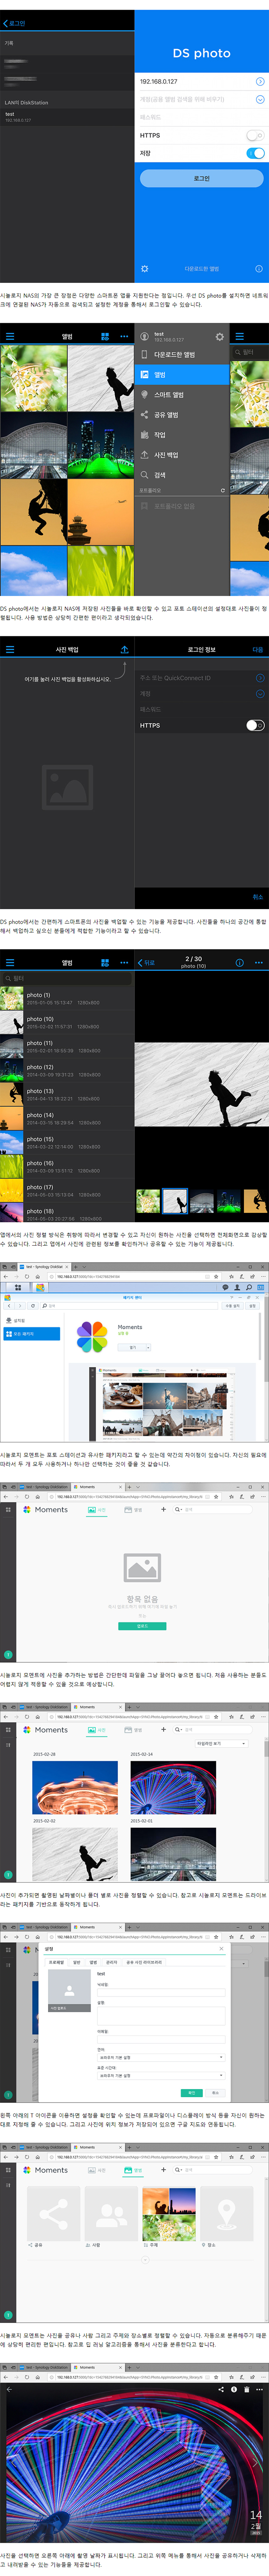
Task: Open settings gear on DS photo login screen
Action: click(x=144, y=268)
